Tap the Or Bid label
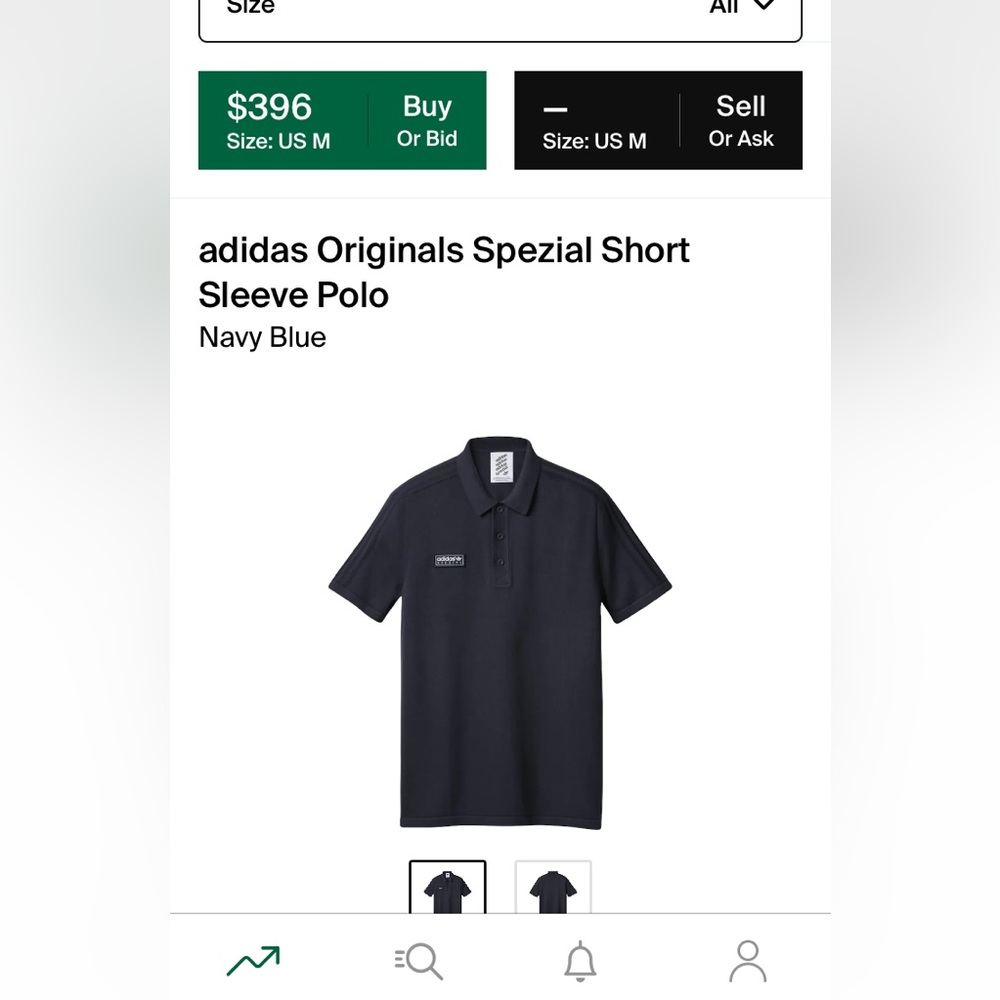This screenshot has height=1000, width=1000. (427, 140)
